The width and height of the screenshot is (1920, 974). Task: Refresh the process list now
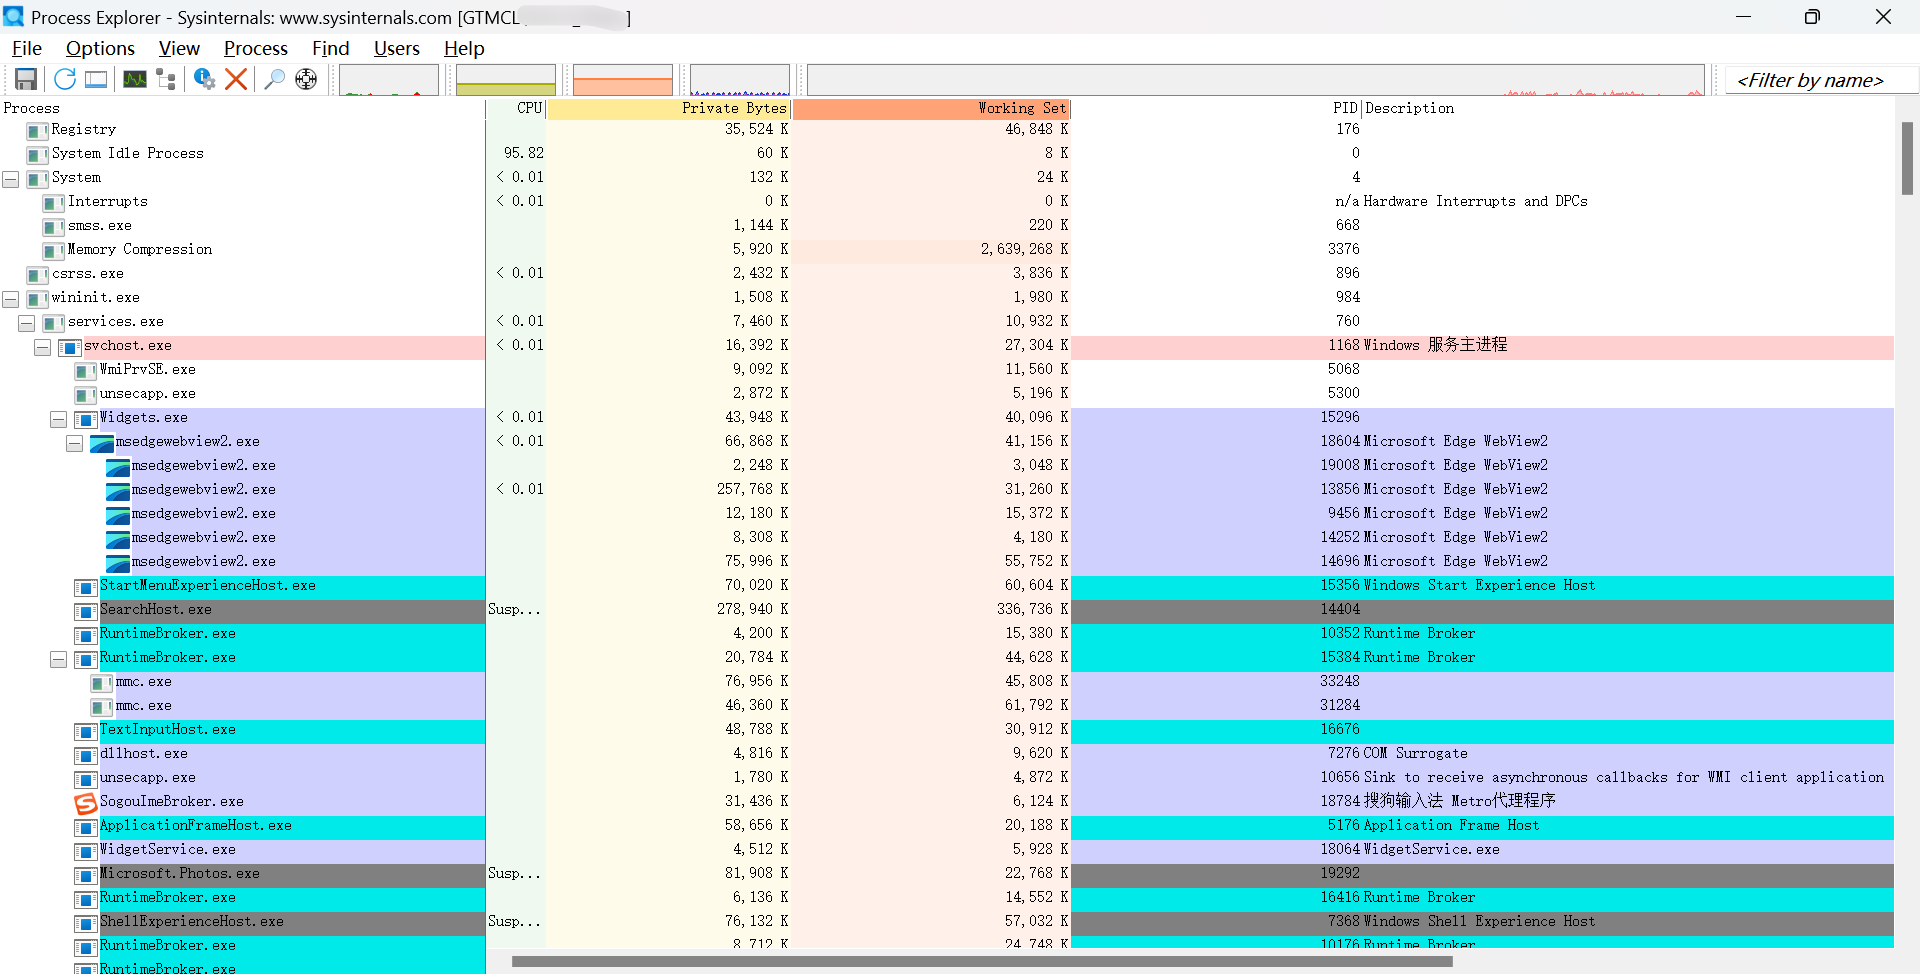click(65, 79)
